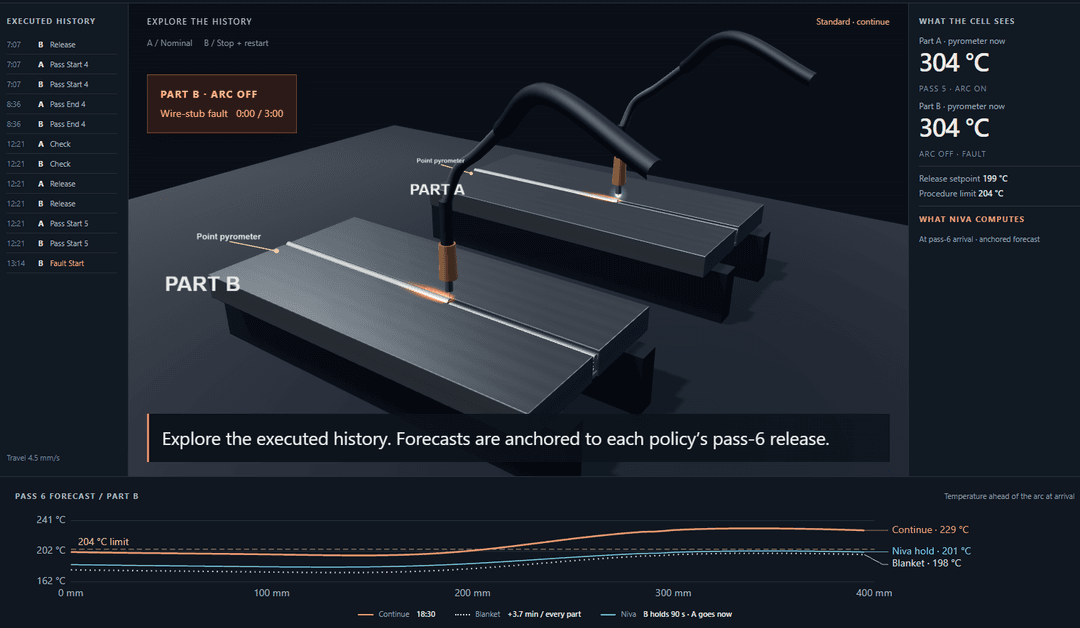Select the 7:07 B Release history row

[x=61, y=45]
